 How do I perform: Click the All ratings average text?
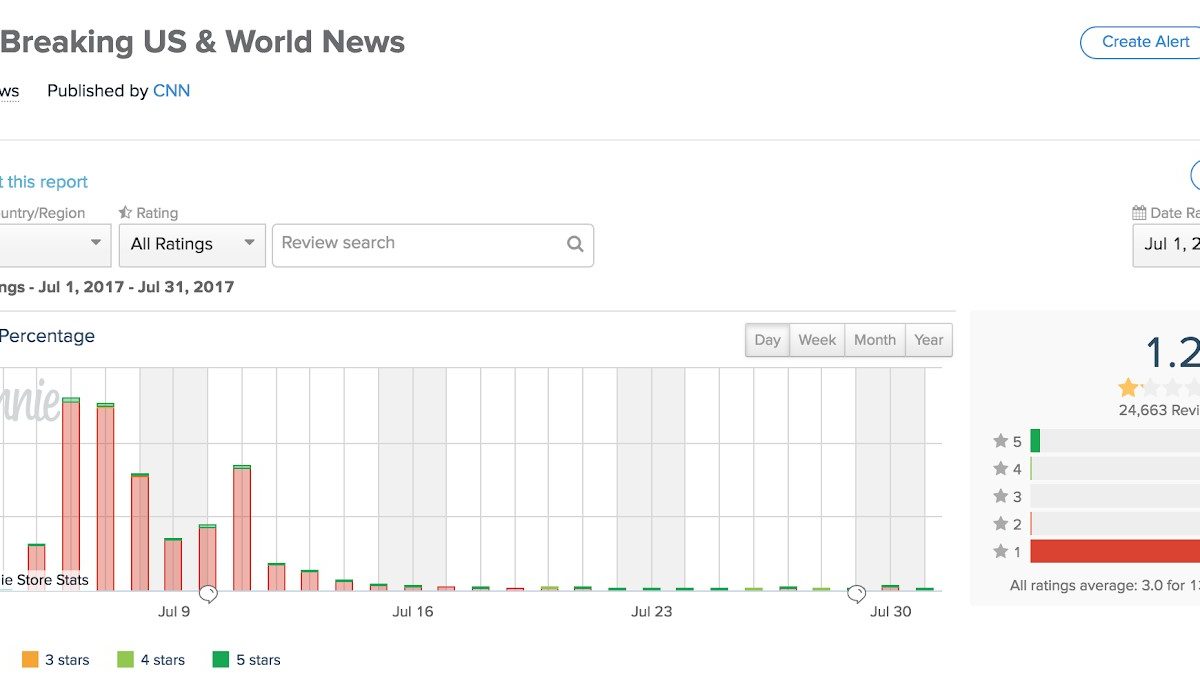1104,585
